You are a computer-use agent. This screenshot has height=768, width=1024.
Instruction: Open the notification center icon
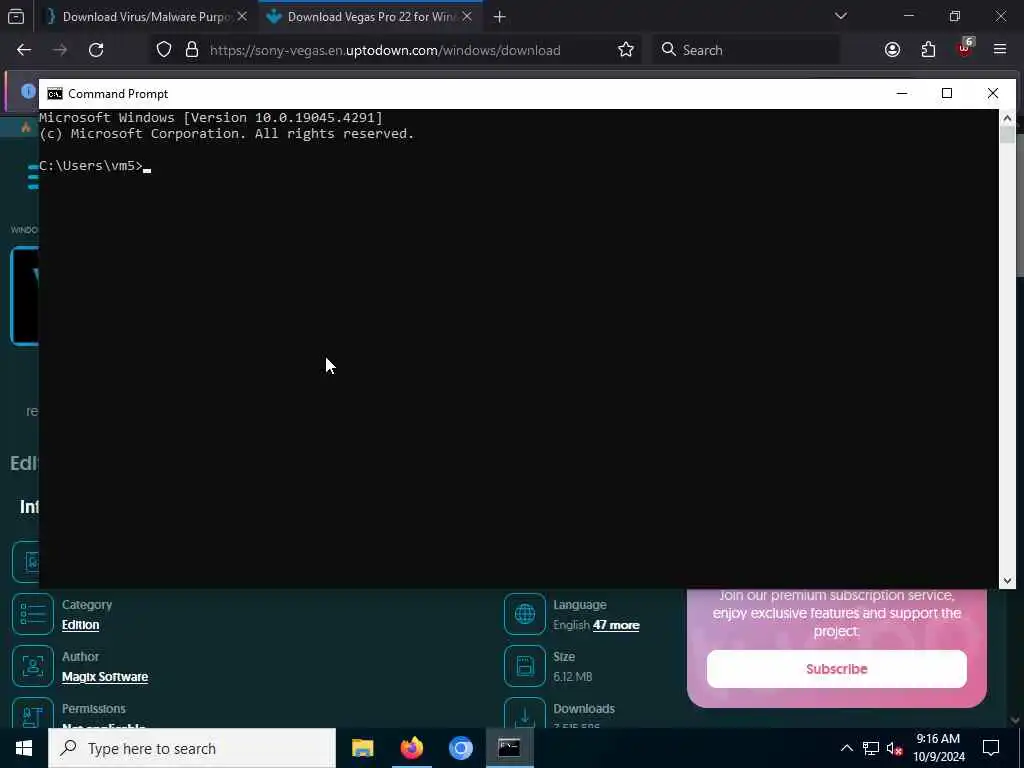pyautogui.click(x=991, y=748)
